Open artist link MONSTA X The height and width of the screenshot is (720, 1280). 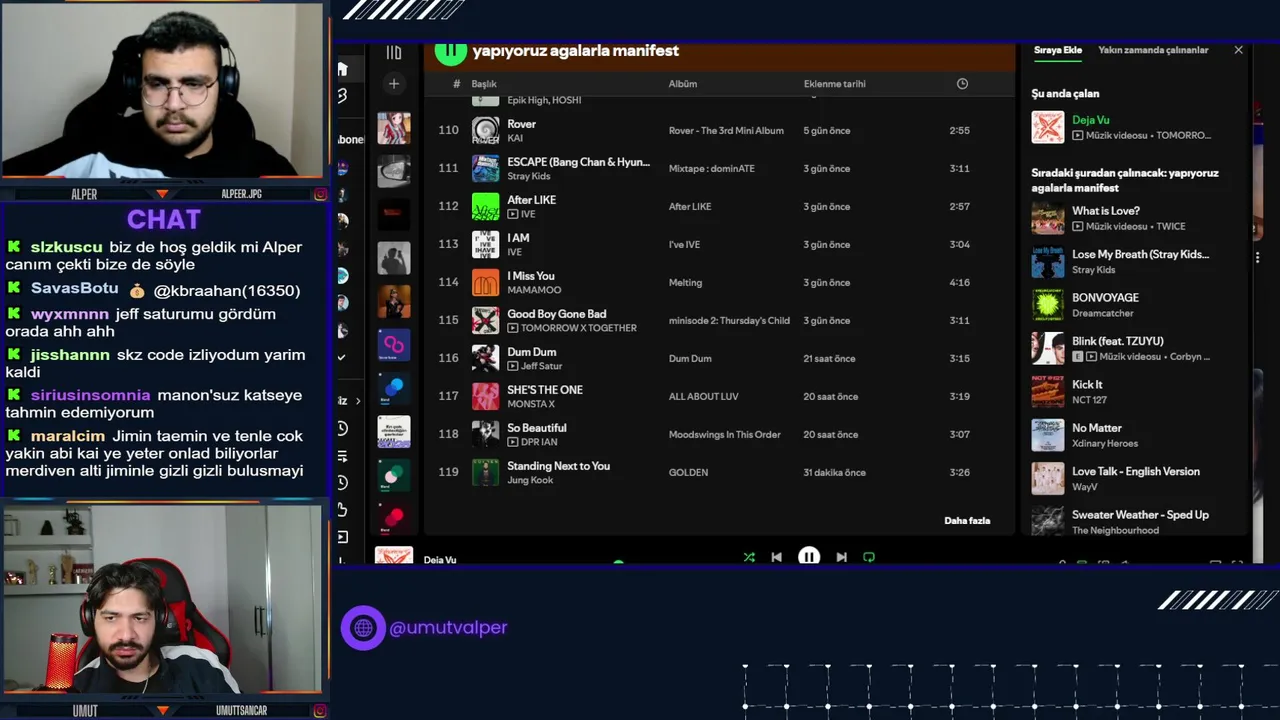[x=530, y=404]
